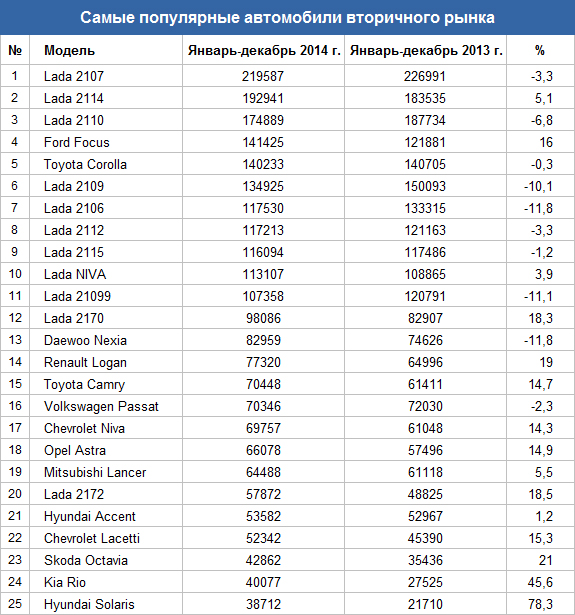
Task: Click the Volkswagen Passat model cell
Action: click(101, 406)
